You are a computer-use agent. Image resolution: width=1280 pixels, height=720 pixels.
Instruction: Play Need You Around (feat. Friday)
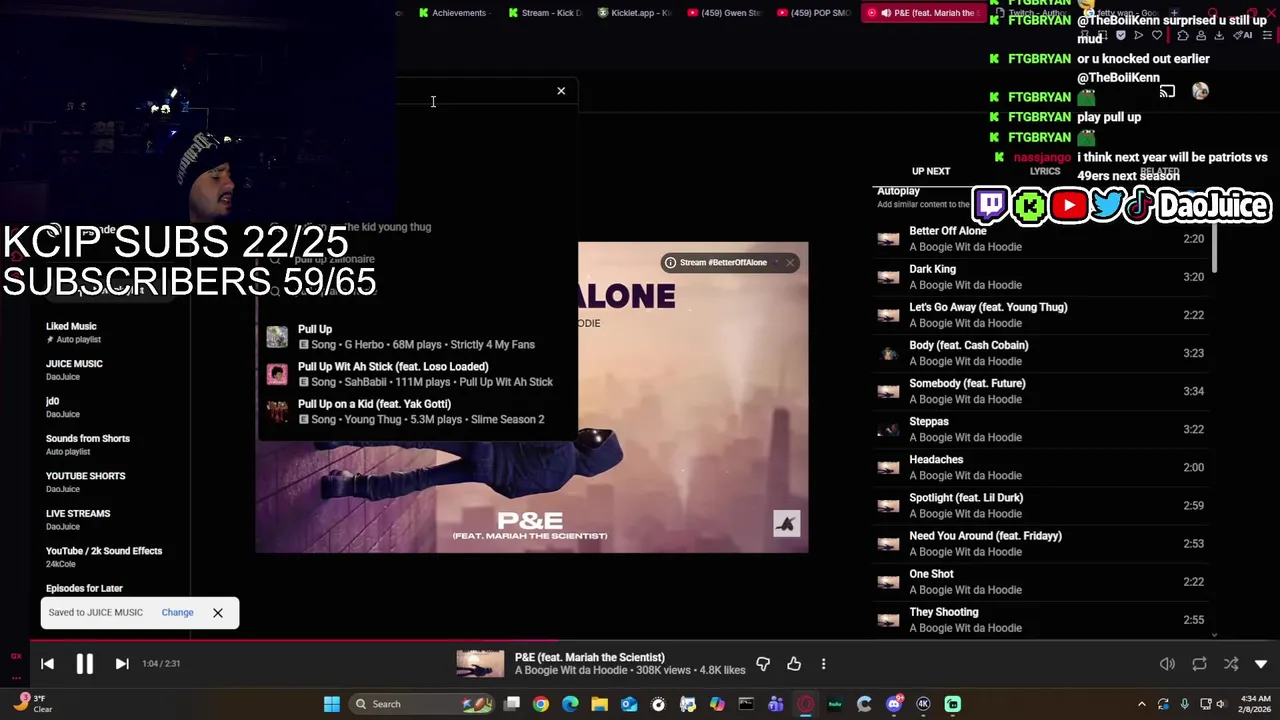[1041, 544]
